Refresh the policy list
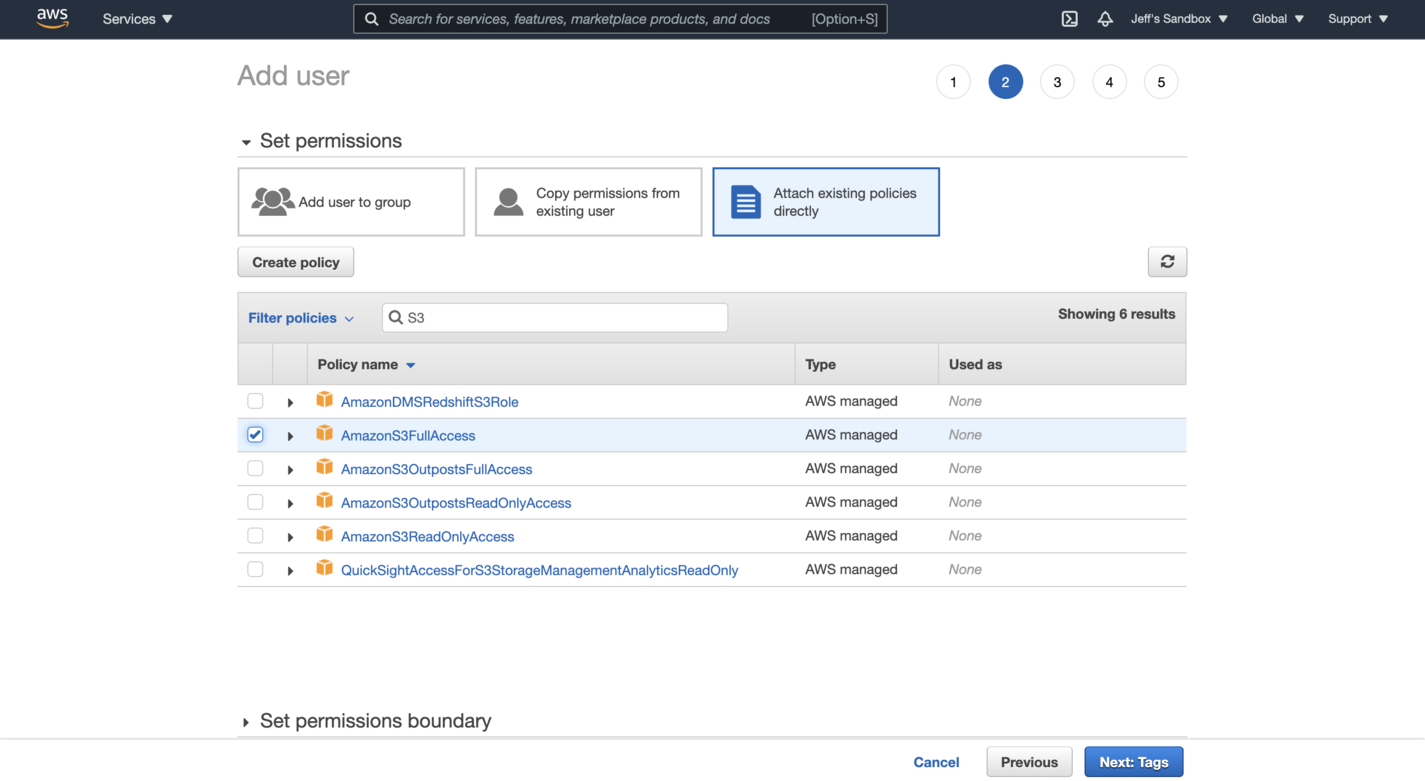Screen dimensions: 1425x781 [1167, 261]
